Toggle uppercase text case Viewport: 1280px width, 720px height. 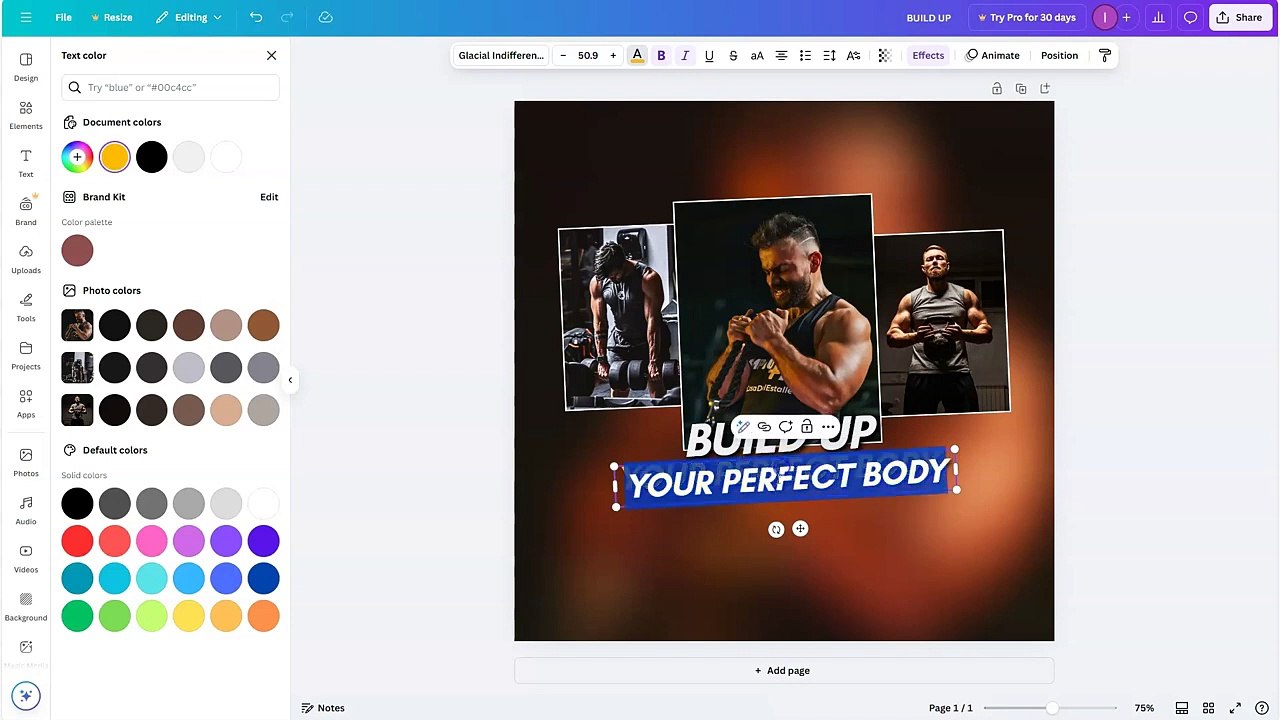pos(757,55)
